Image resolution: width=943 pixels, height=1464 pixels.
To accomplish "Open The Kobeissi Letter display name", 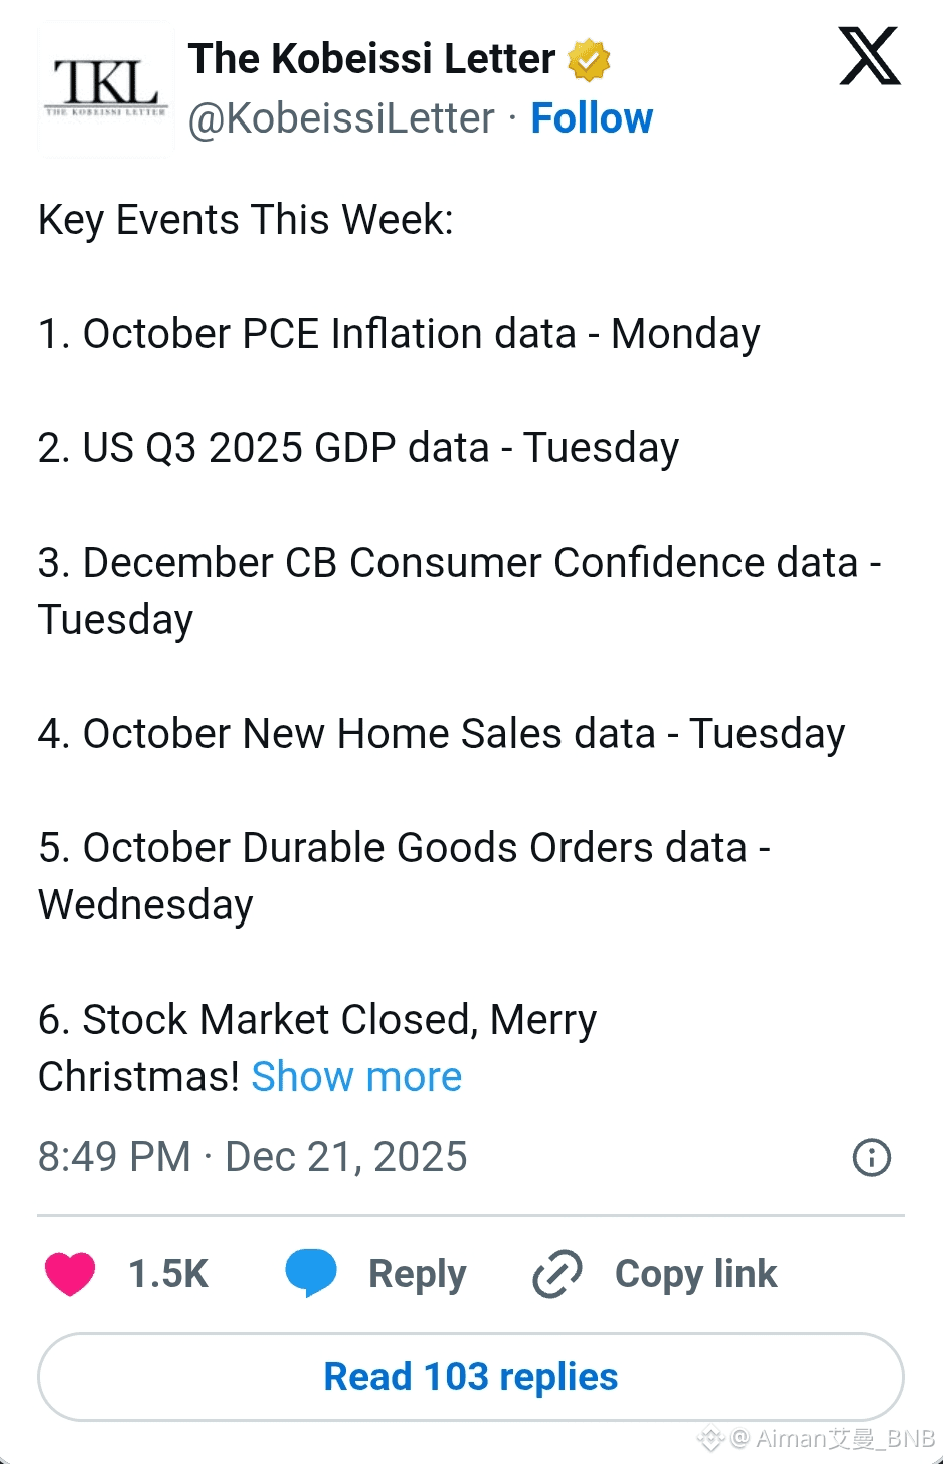I will pyautogui.click(x=371, y=59).
